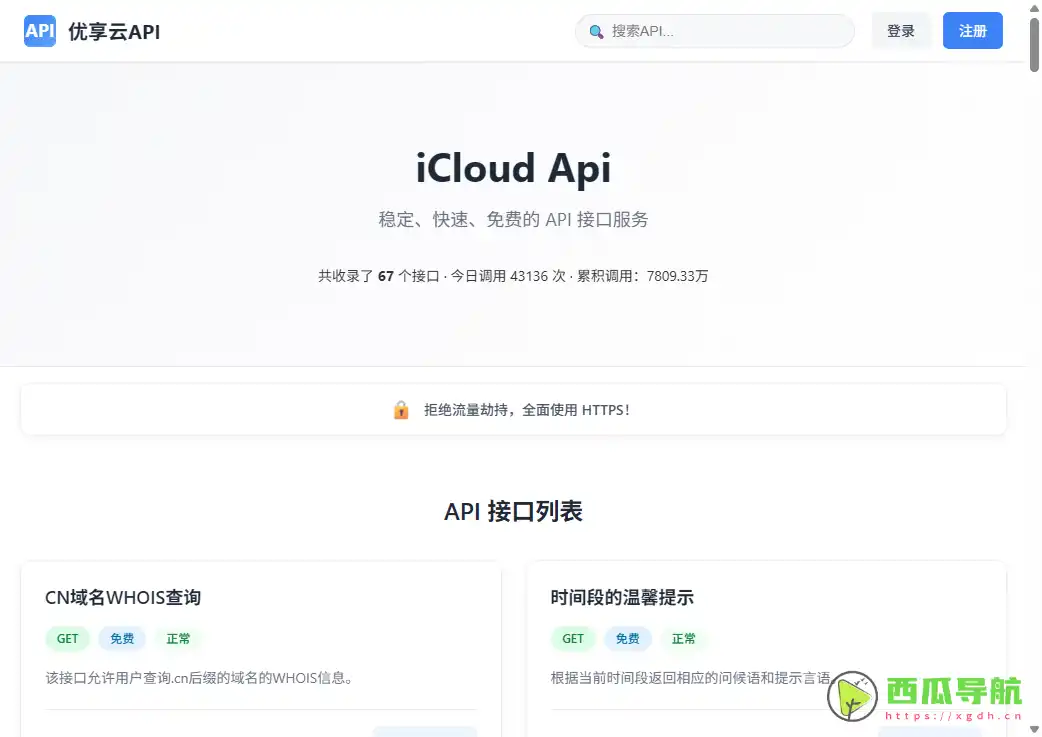Click the blue API logo icon
The width and height of the screenshot is (1042, 737).
40,31
